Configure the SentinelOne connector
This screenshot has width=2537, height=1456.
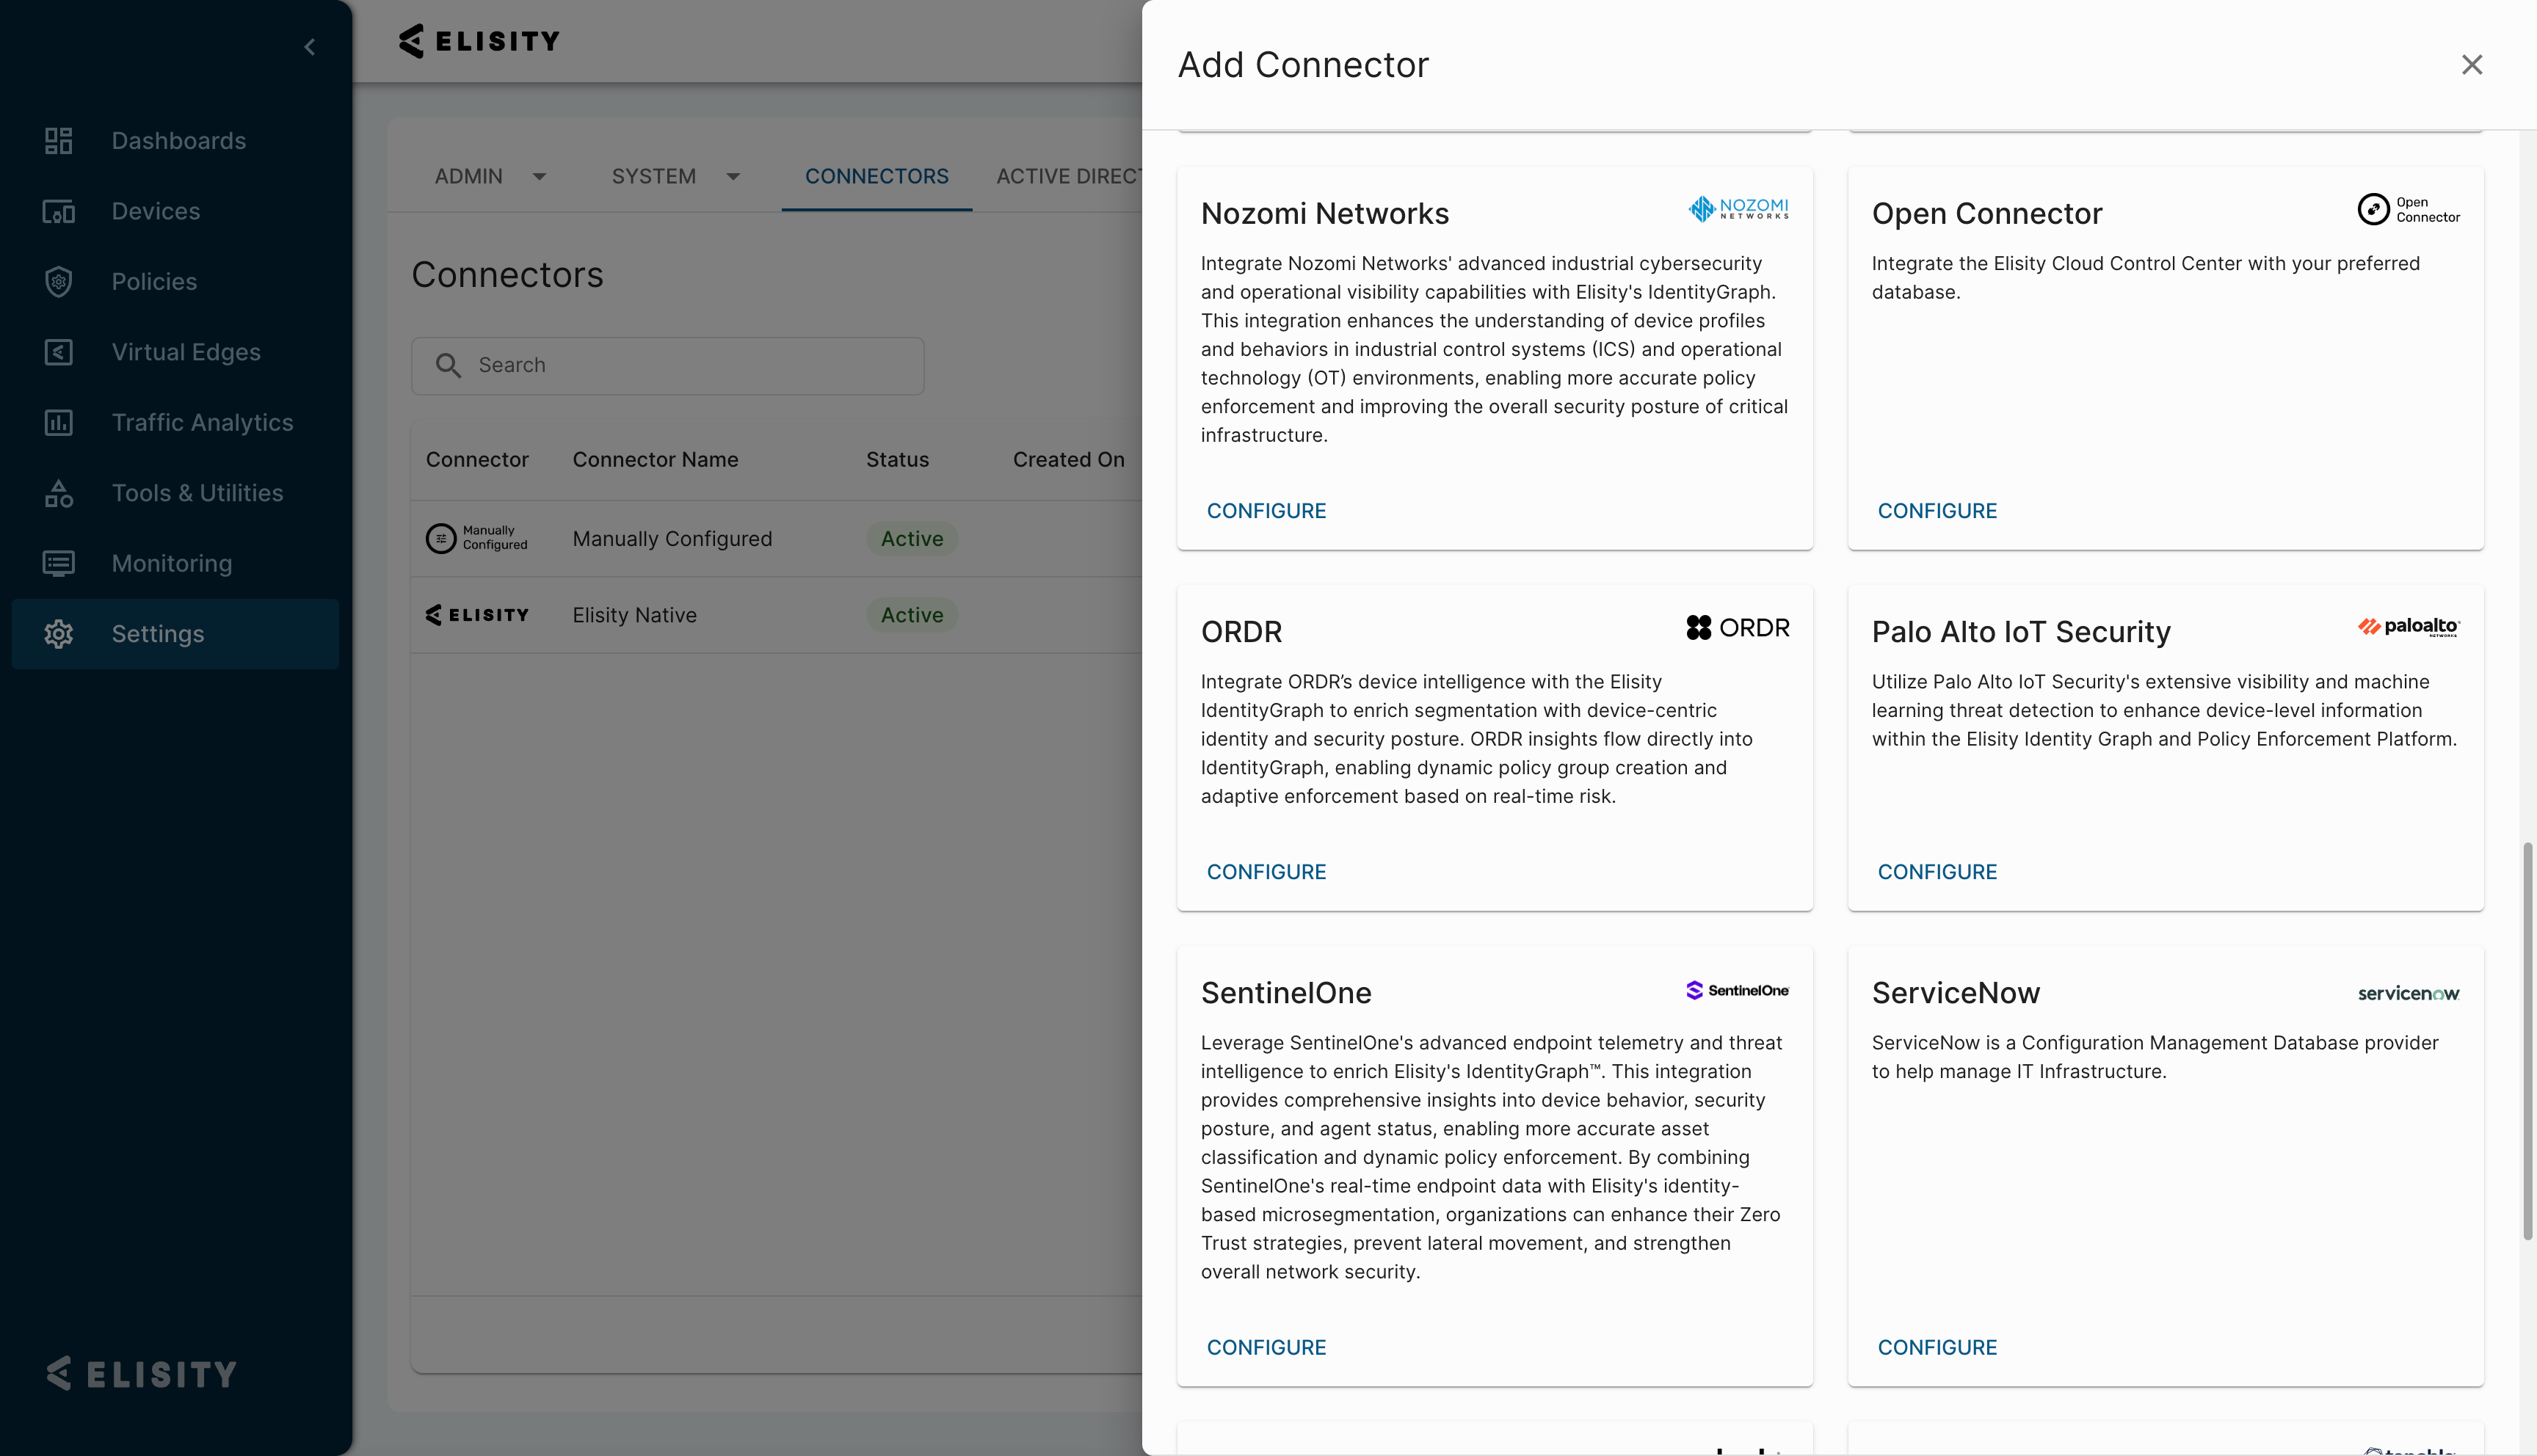[1266, 1347]
